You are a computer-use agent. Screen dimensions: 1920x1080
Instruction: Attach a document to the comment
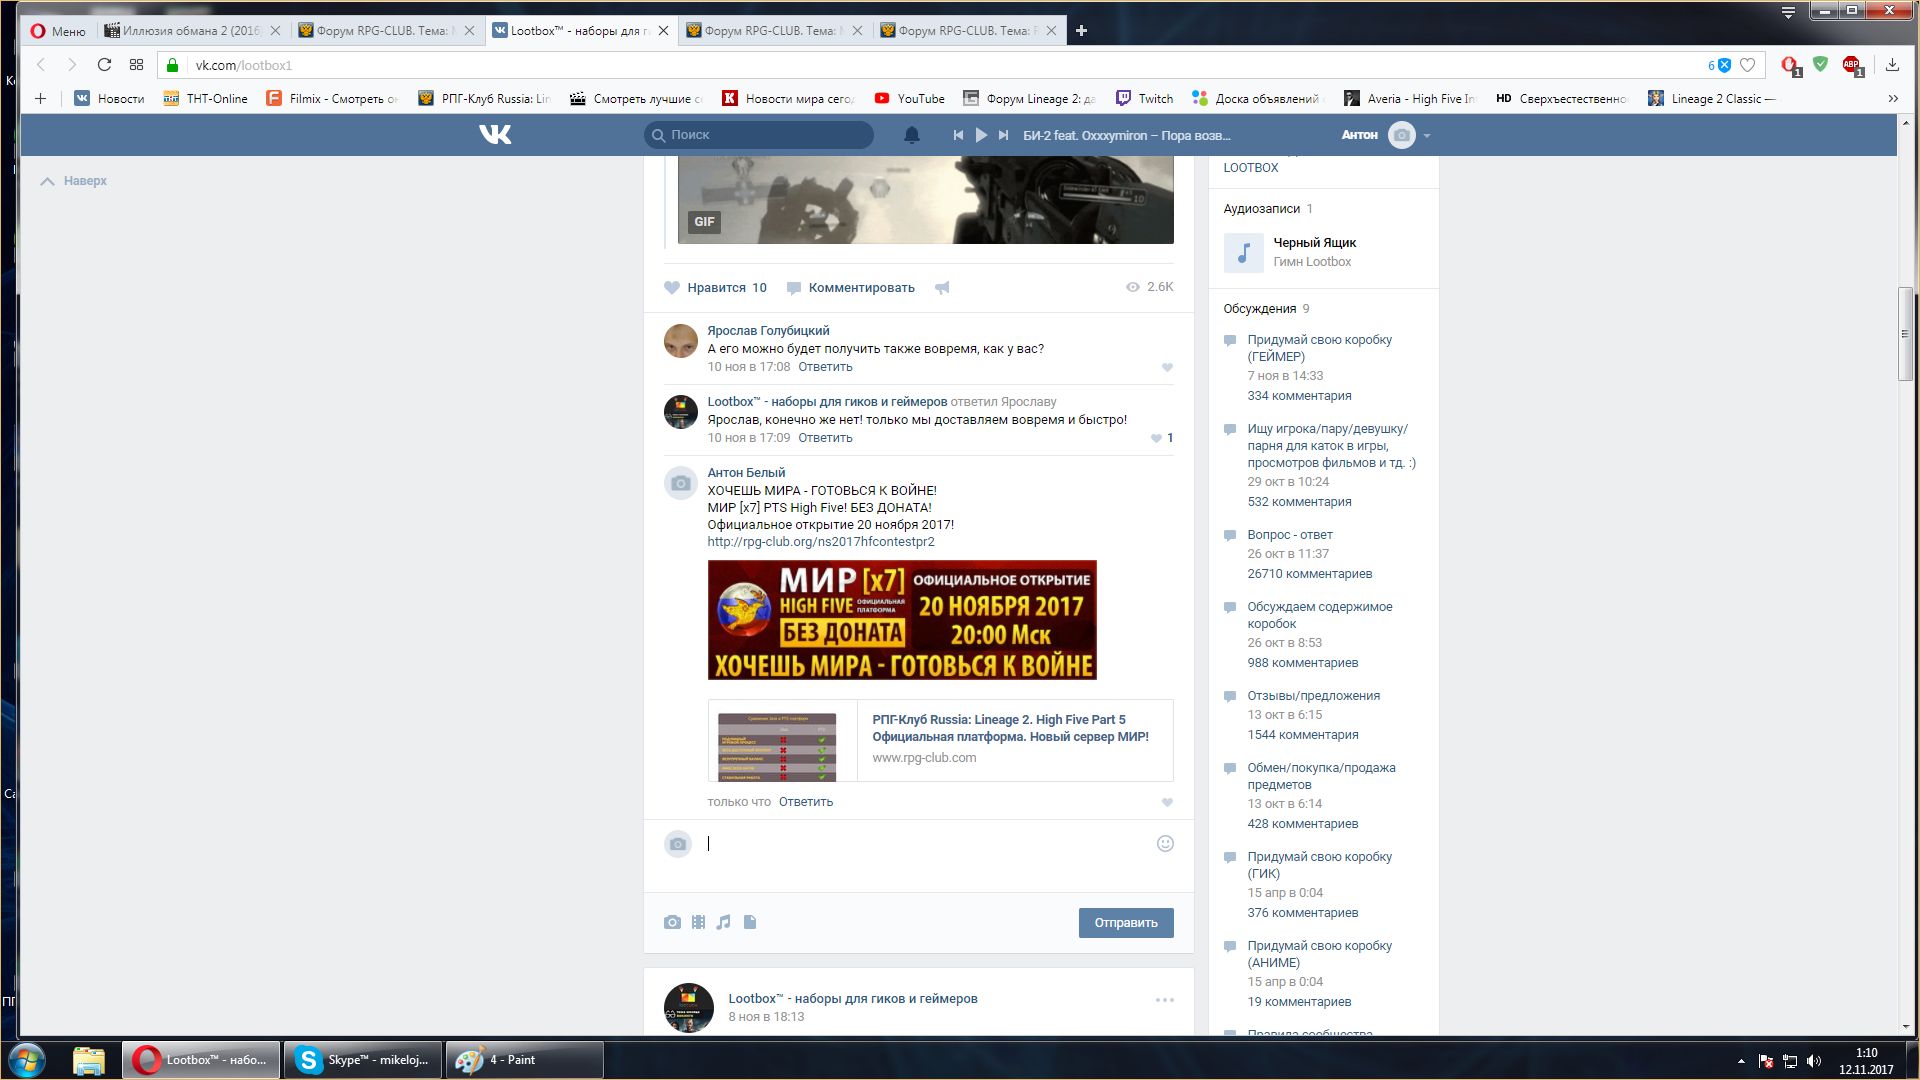click(750, 922)
